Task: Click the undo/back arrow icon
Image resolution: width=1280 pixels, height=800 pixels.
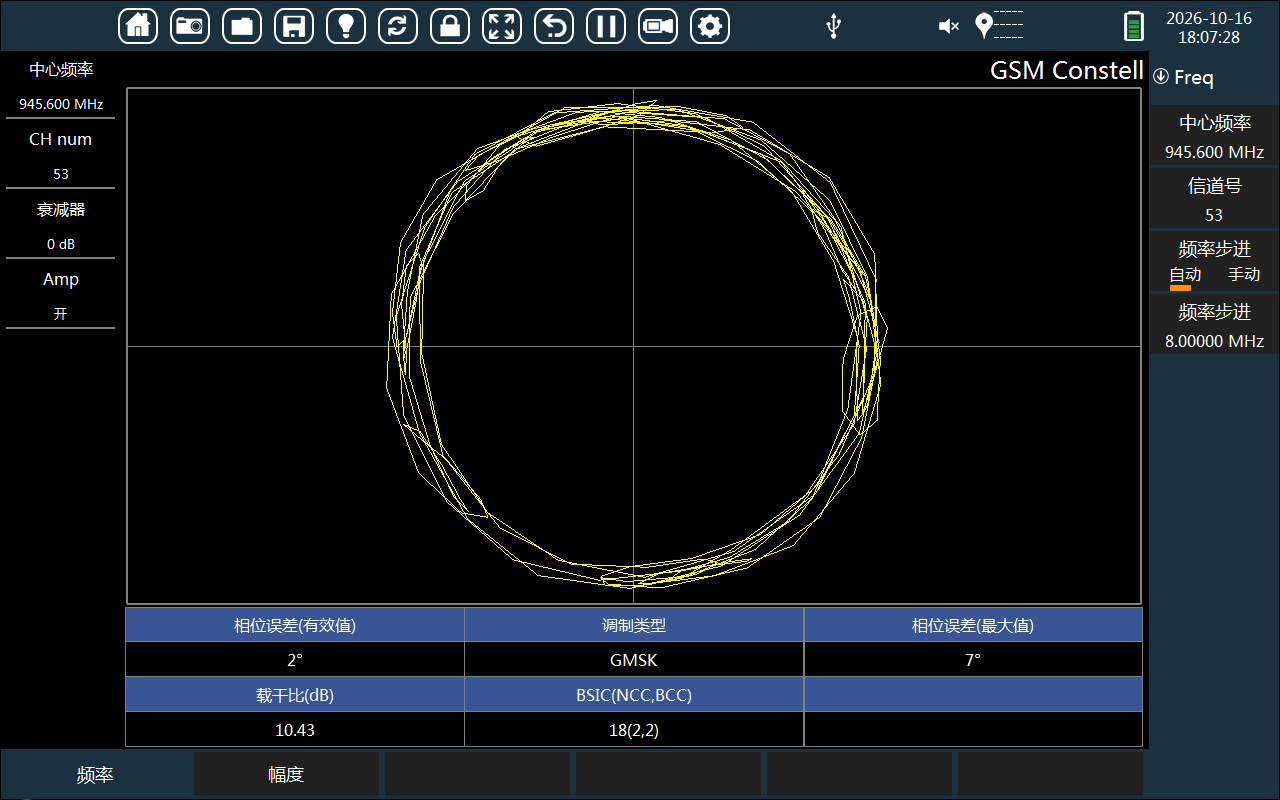Action: pos(554,26)
